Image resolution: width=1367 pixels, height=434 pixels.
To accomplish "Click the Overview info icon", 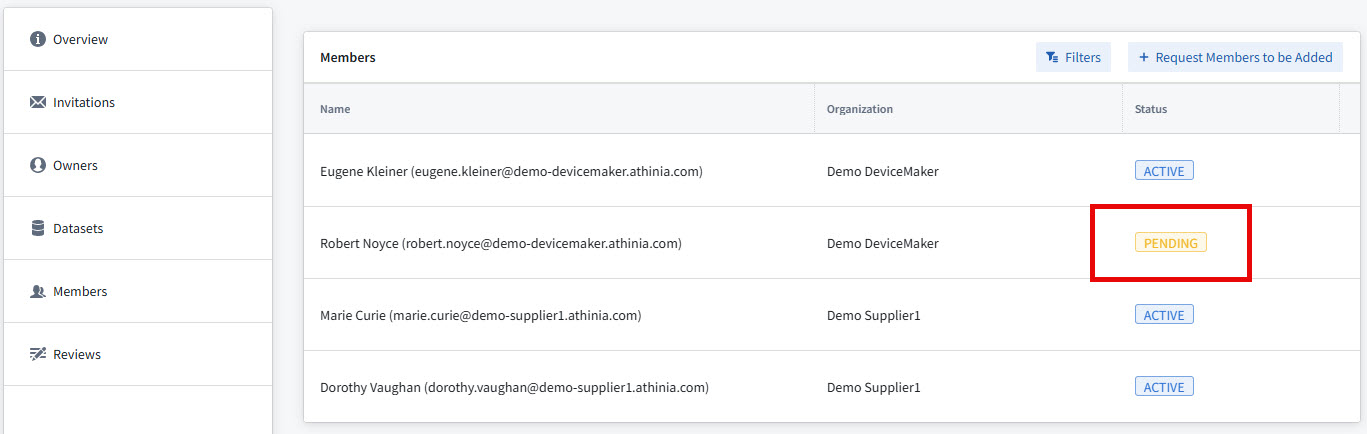I will pyautogui.click(x=38, y=39).
